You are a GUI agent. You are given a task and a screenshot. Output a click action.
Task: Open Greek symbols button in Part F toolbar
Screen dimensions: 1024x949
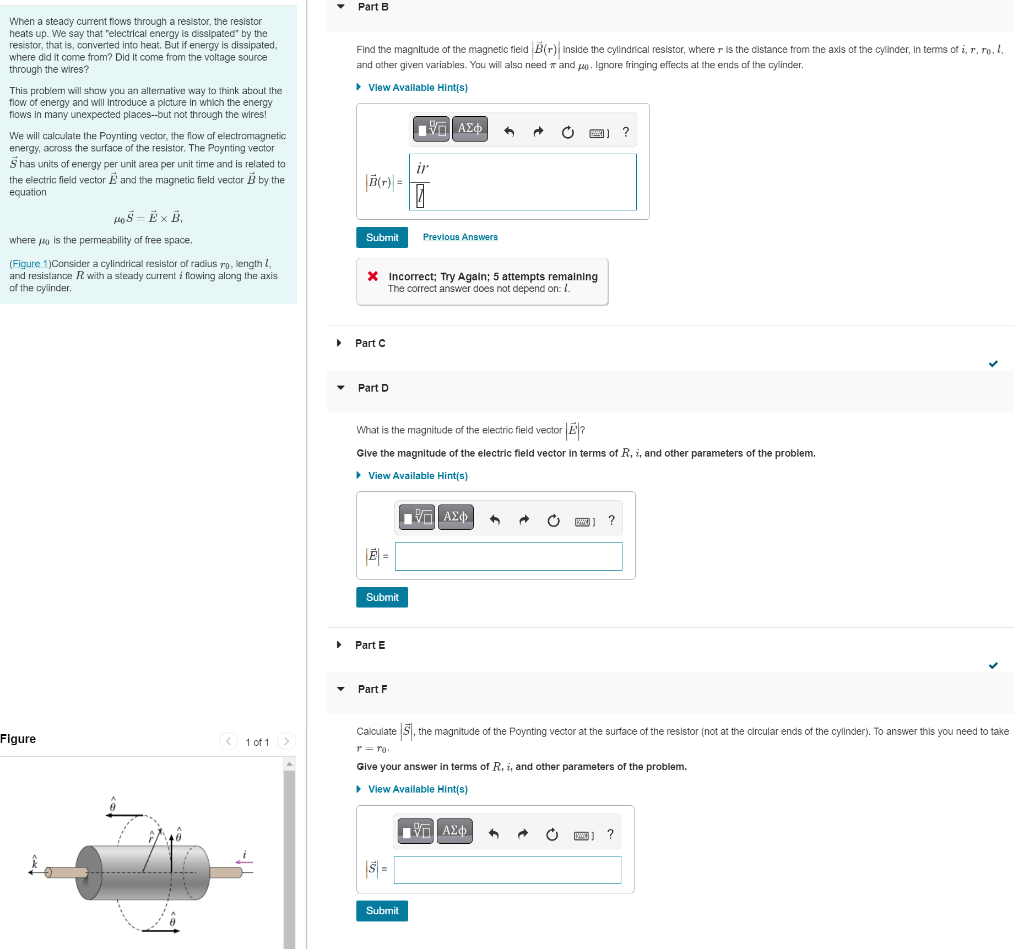coord(454,831)
